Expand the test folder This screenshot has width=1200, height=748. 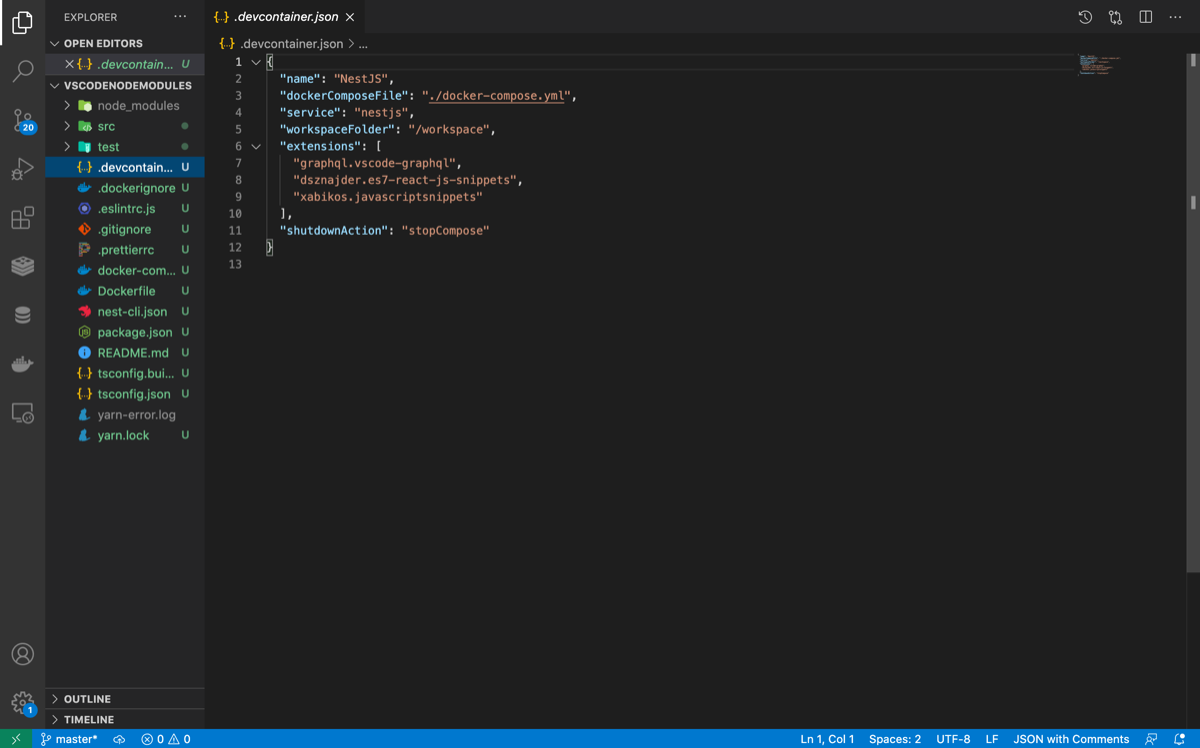click(x=125, y=147)
